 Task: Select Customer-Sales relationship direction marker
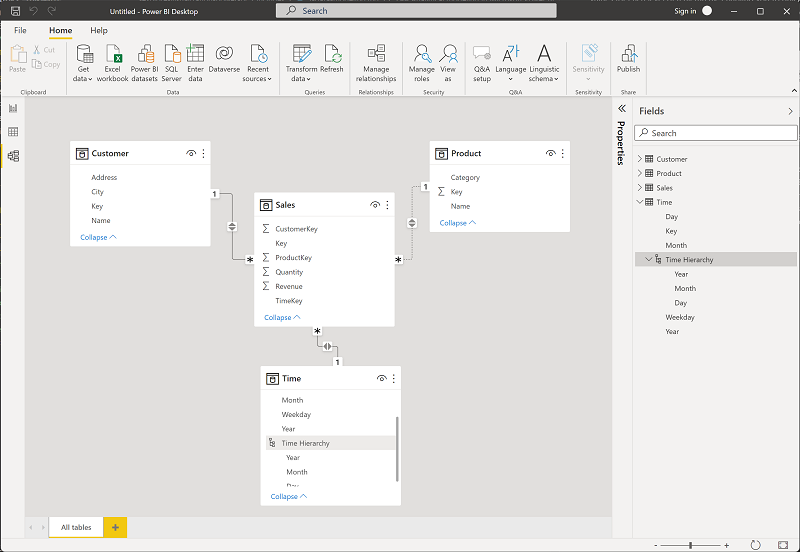click(232, 227)
